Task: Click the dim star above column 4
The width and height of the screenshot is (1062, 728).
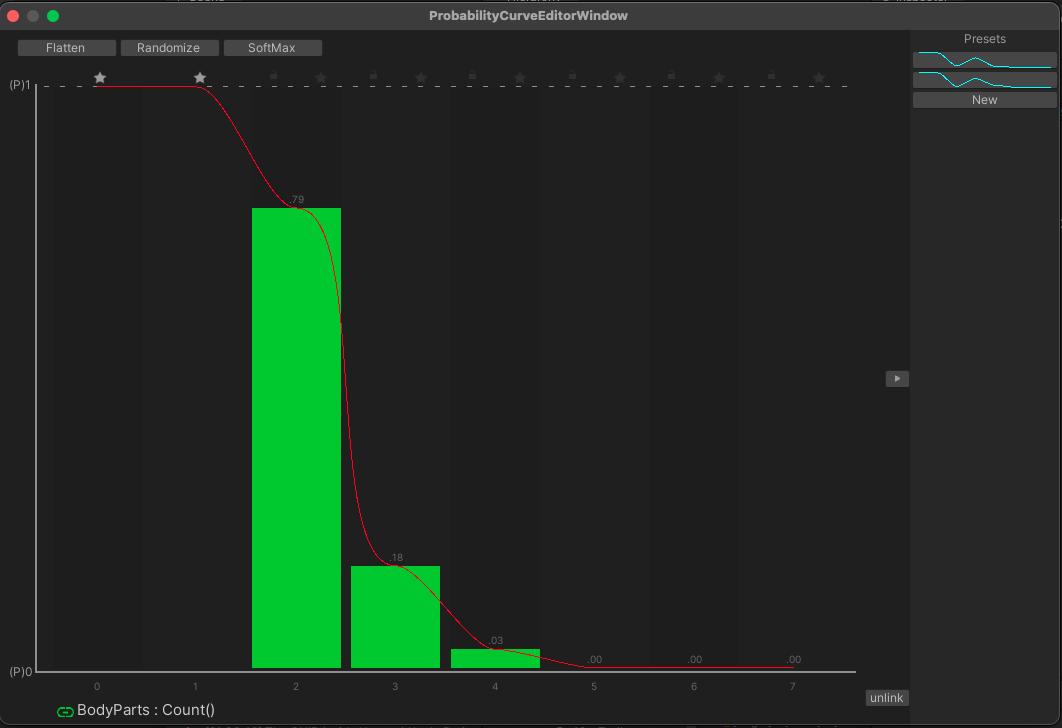Action: point(520,78)
